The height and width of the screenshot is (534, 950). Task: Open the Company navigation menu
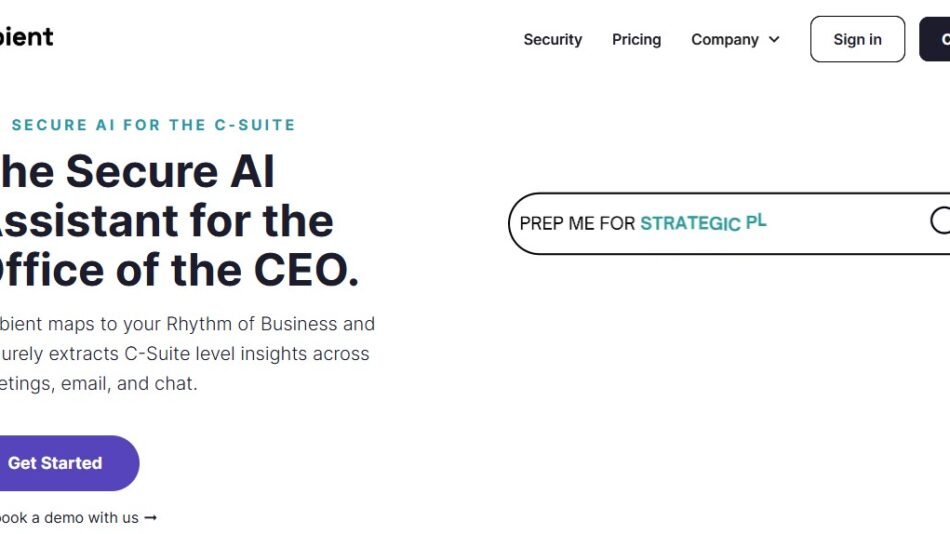pyautogui.click(x=725, y=40)
